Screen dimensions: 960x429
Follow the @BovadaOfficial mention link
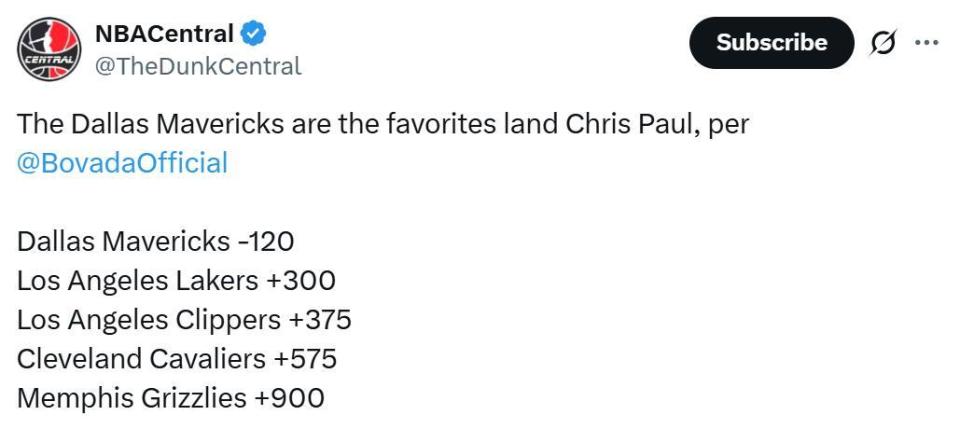pyautogui.click(x=122, y=162)
